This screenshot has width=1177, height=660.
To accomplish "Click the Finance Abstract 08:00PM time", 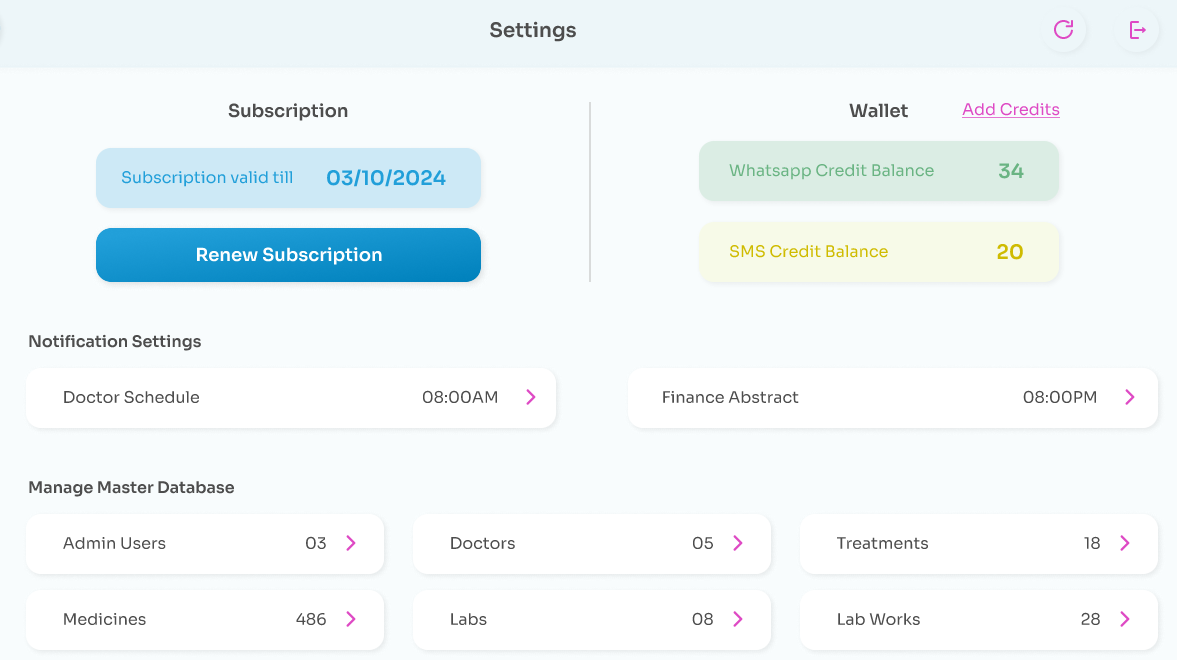I will pyautogui.click(x=1059, y=397).
